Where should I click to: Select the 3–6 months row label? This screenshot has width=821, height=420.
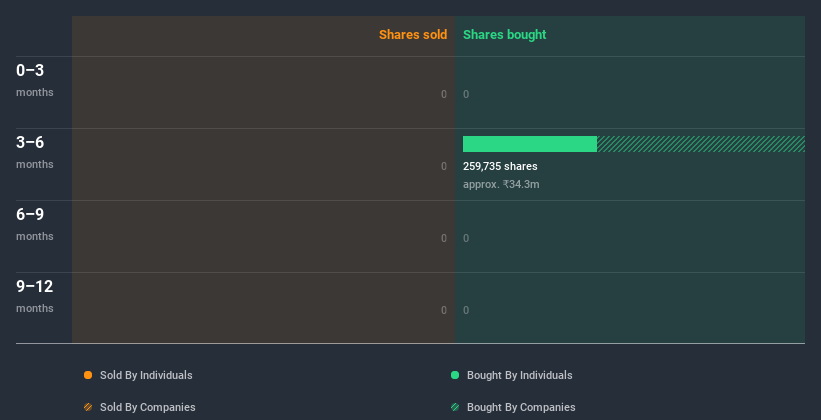pos(35,152)
